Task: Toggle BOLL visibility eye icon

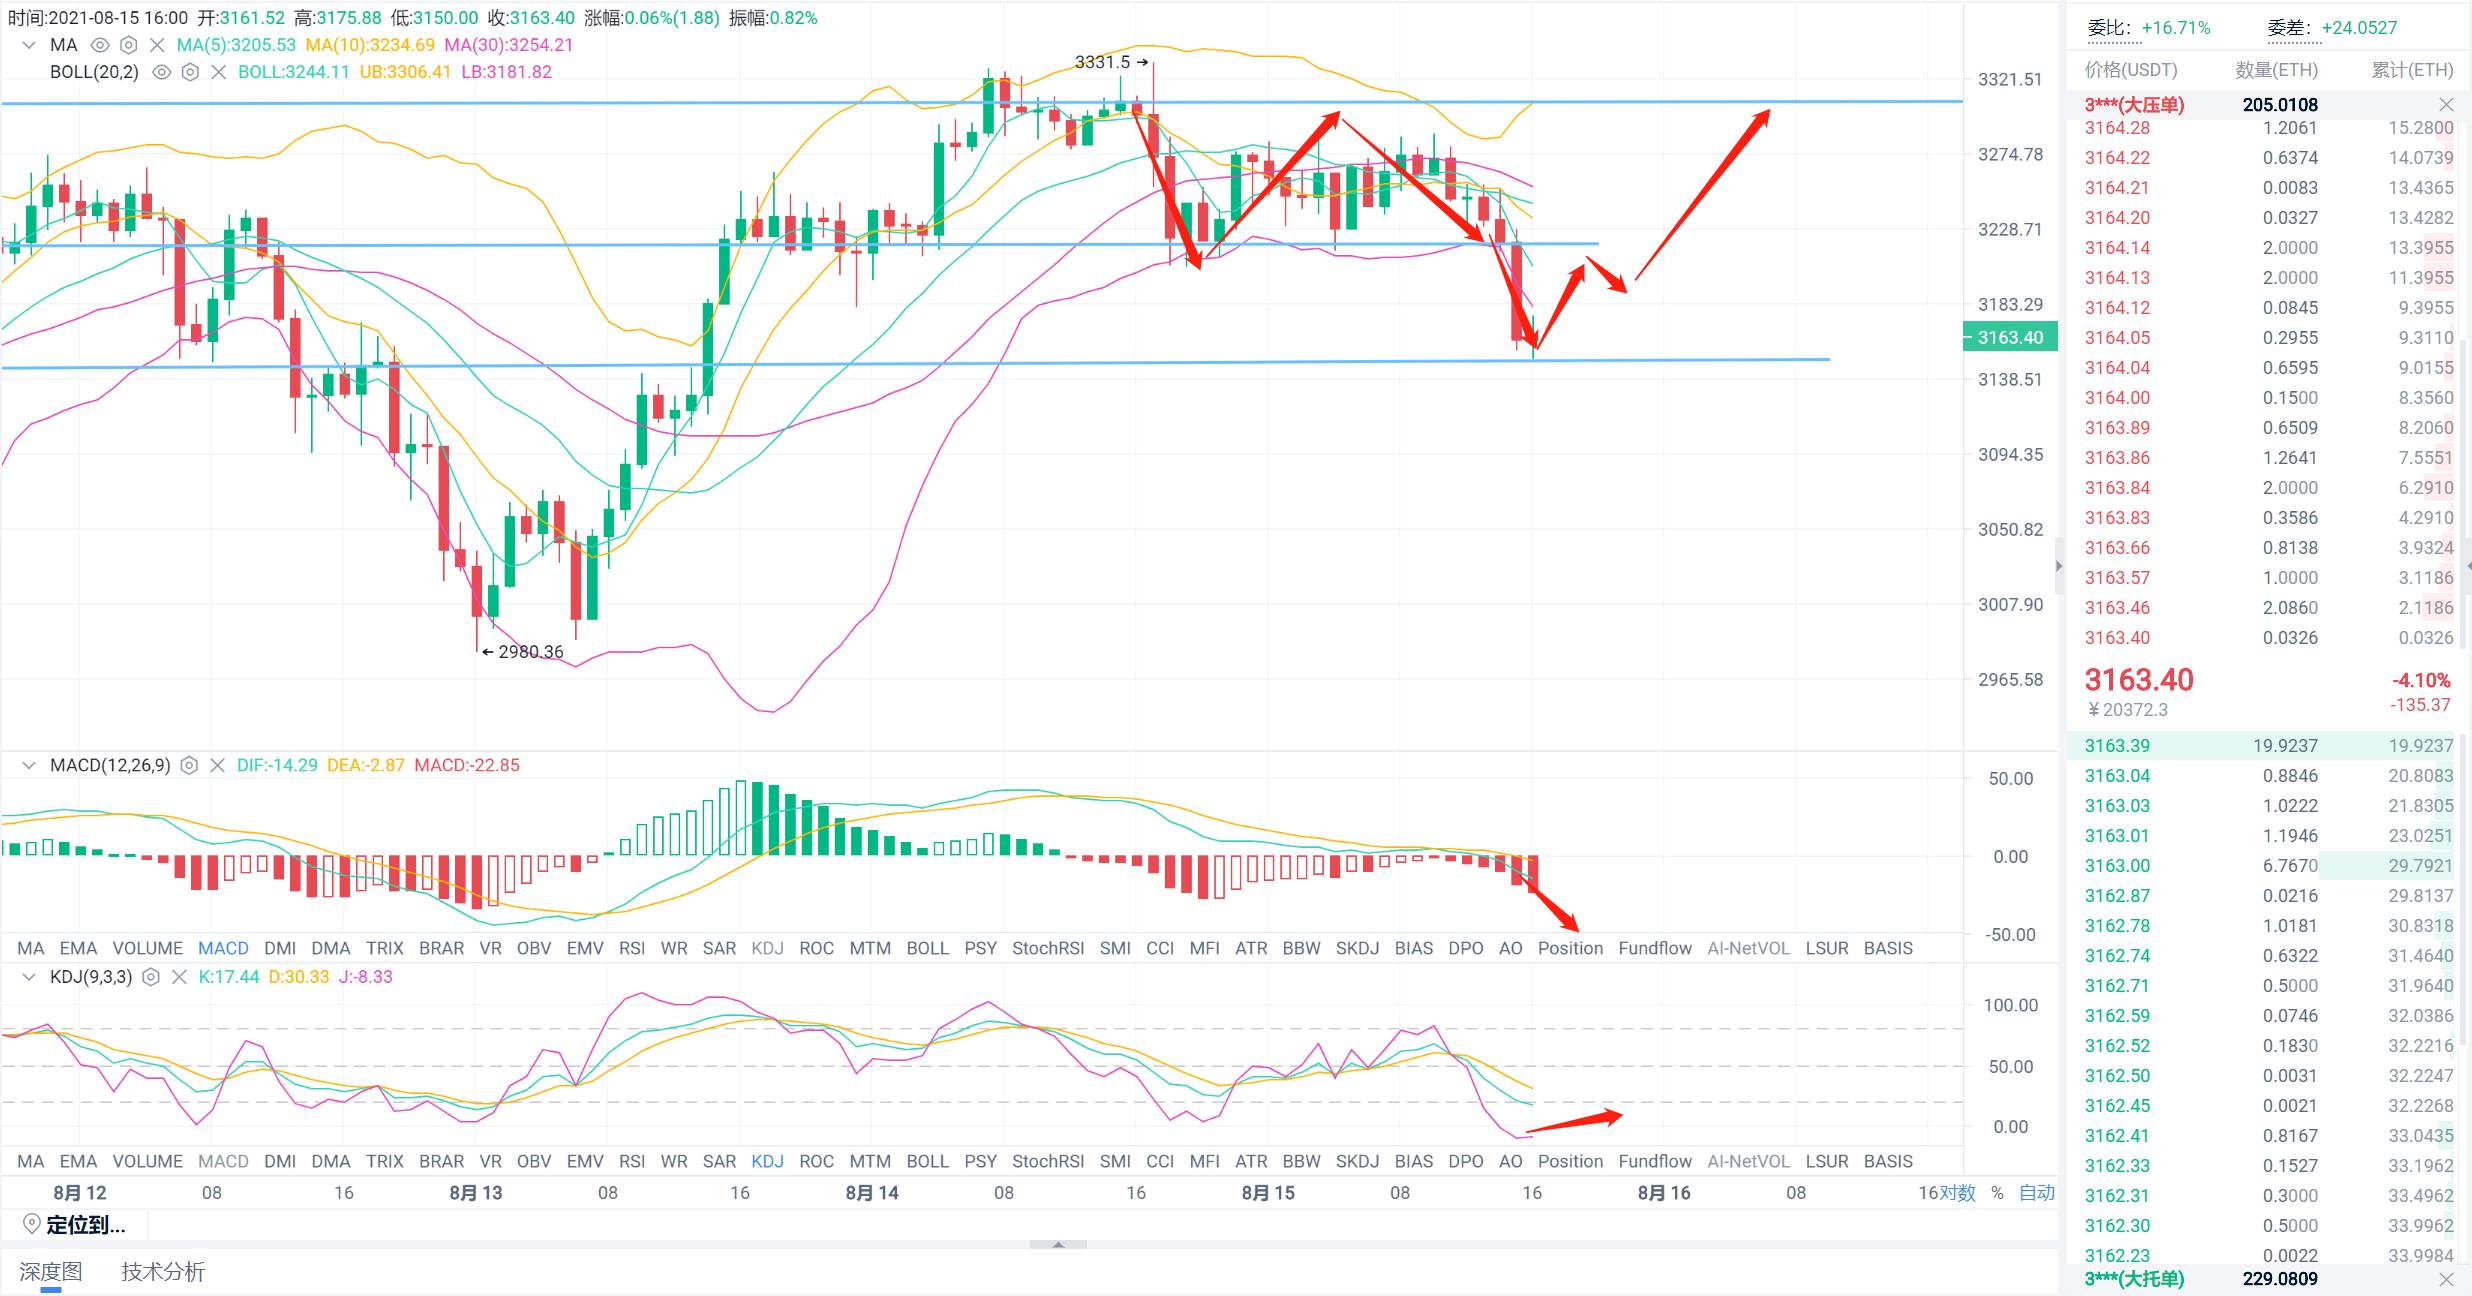Action: click(x=161, y=72)
